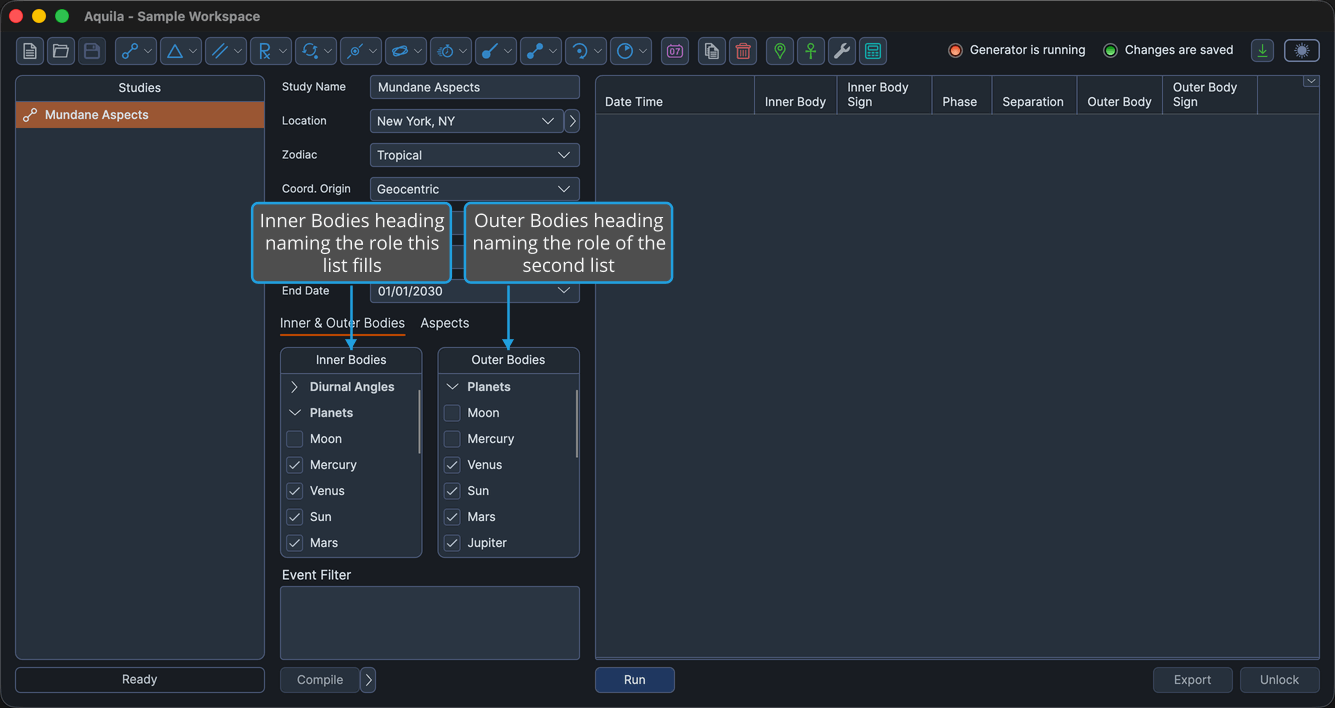The height and width of the screenshot is (708, 1335).
Task: Select the planet with crossing line tool
Action: [361, 51]
